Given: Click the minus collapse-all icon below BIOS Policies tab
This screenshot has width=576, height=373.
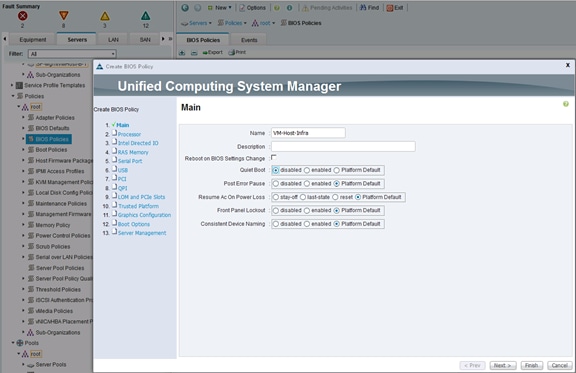Looking at the screenshot, I should tap(194, 53).
